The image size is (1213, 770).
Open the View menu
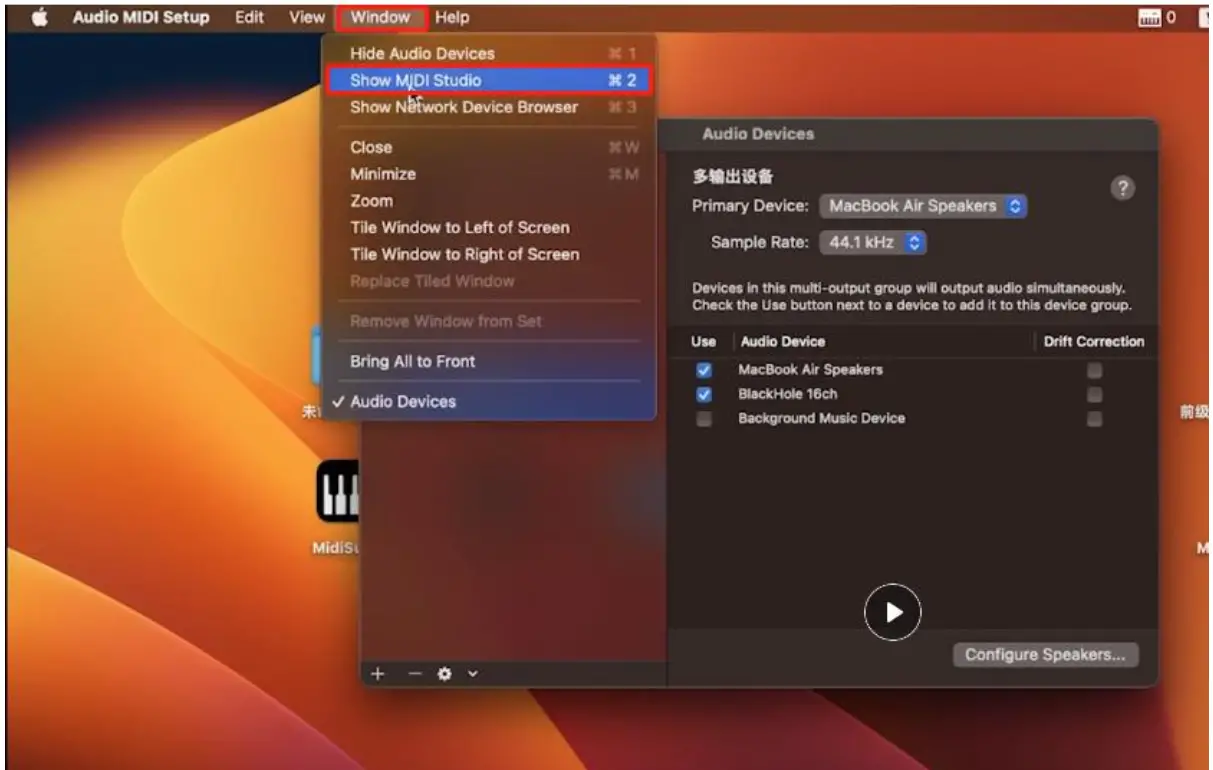pos(307,17)
